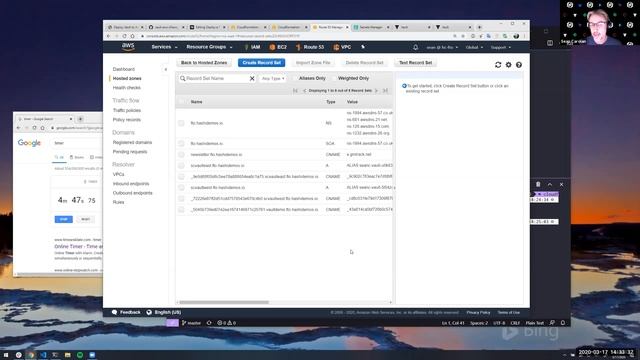The image size is (640, 360).
Task: Switch to the Secrets Manager browser tab
Action: tap(371, 27)
